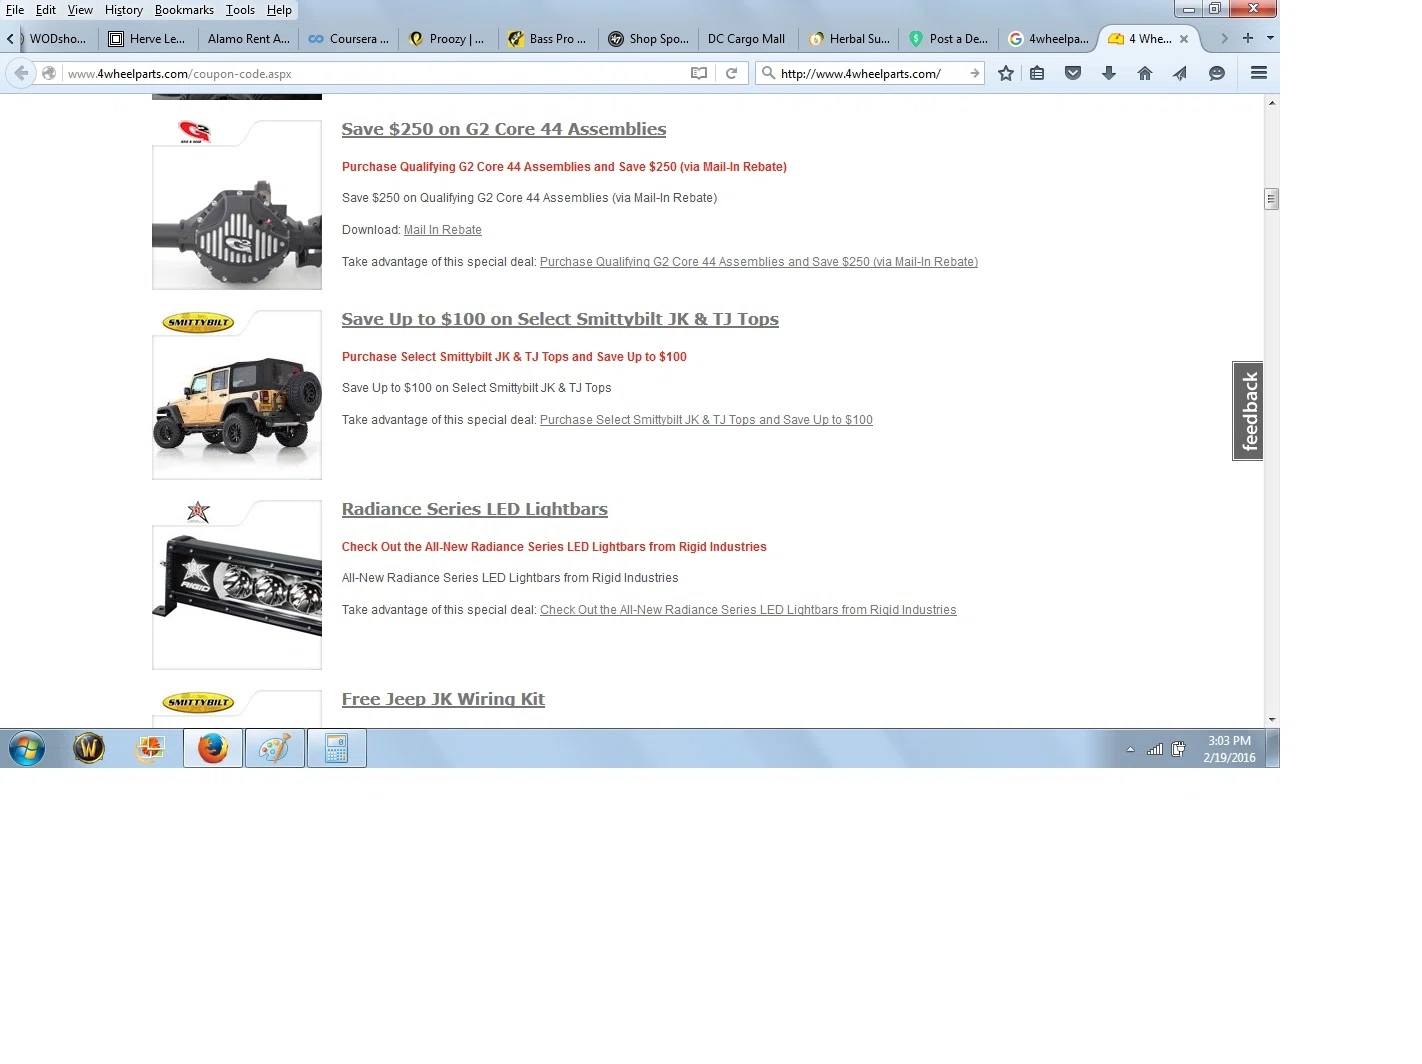Reload the page with refresh icon

click(x=731, y=73)
